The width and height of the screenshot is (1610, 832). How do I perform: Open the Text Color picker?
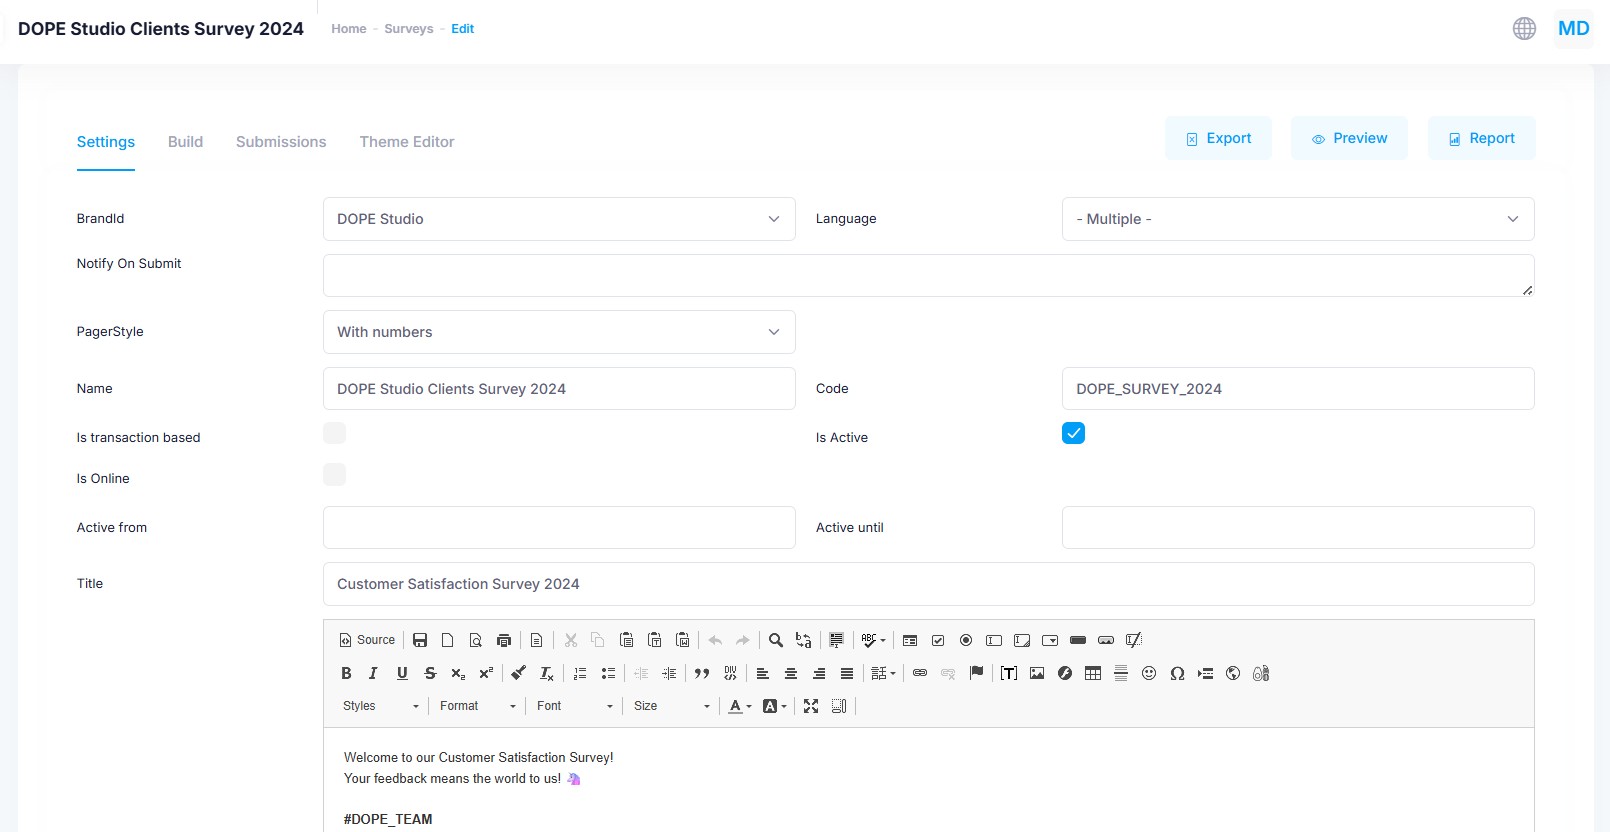[740, 706]
